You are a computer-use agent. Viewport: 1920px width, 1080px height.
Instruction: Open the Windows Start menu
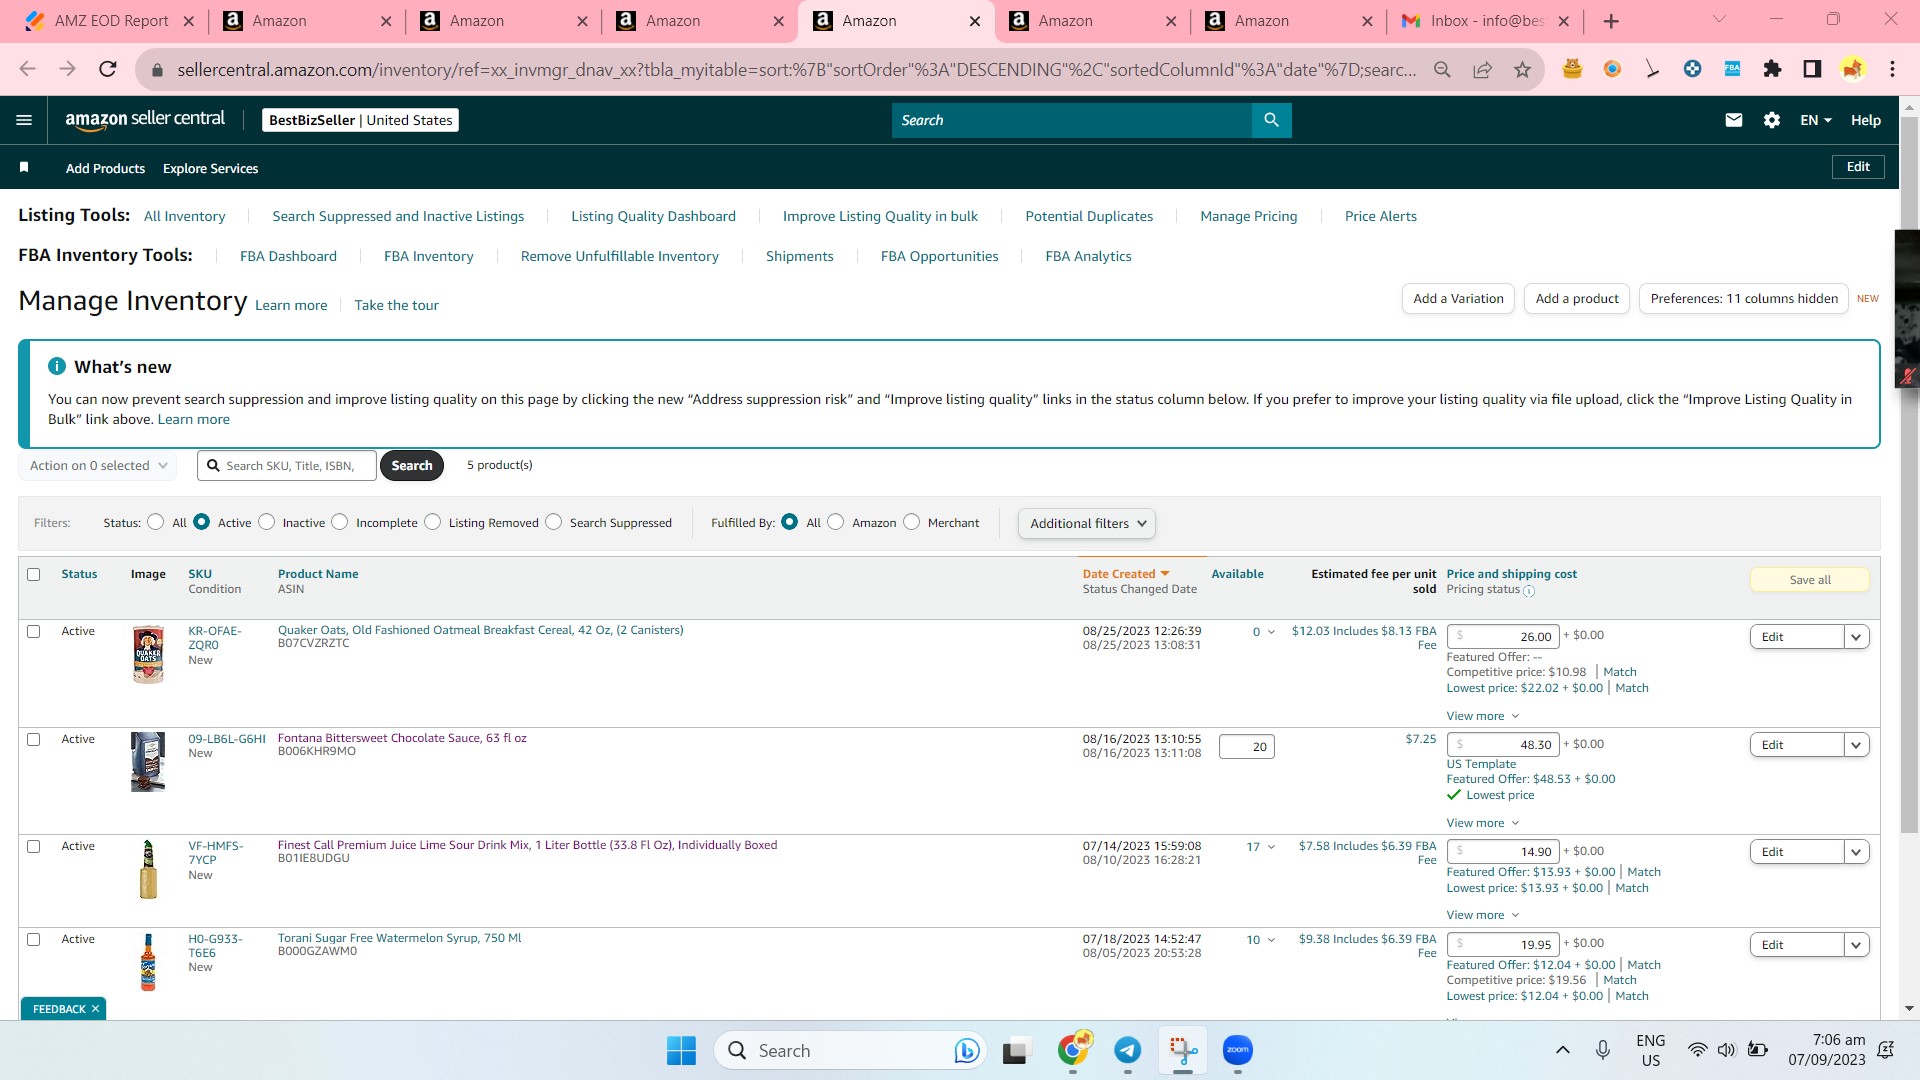pos(681,1050)
